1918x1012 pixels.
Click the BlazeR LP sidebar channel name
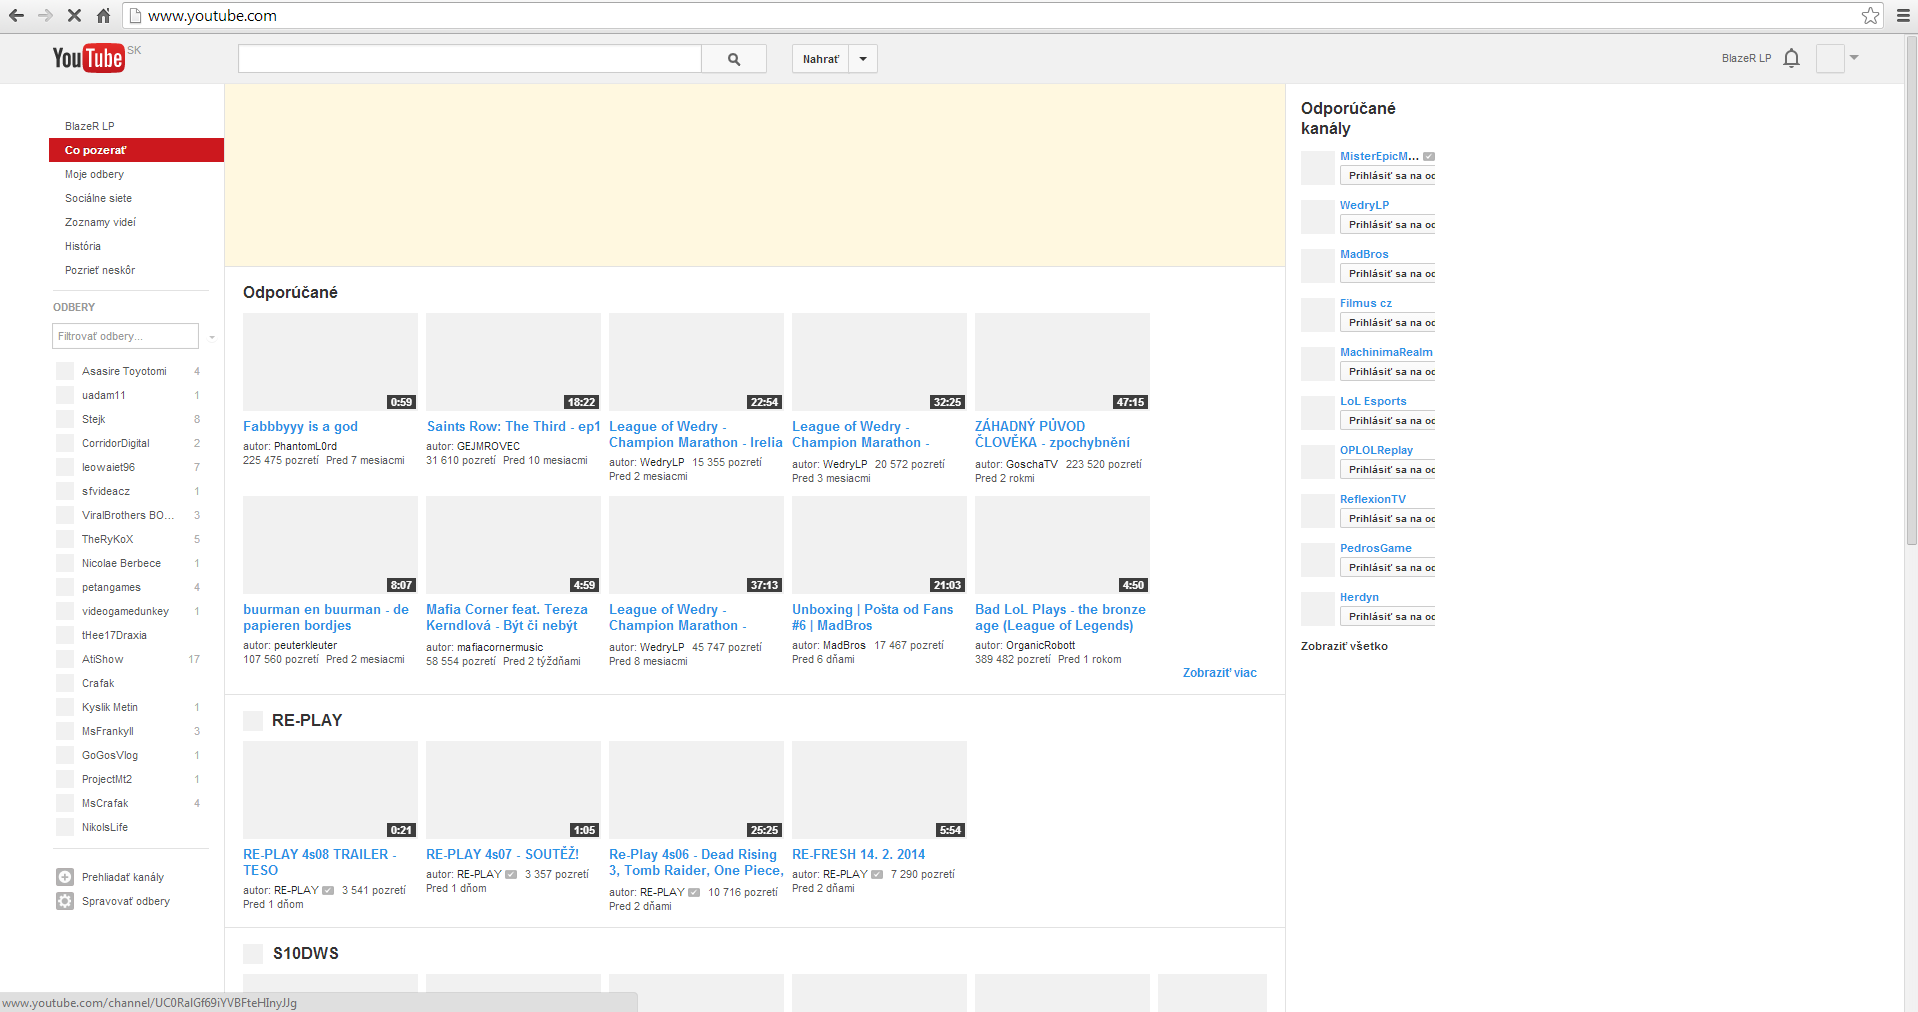89,126
